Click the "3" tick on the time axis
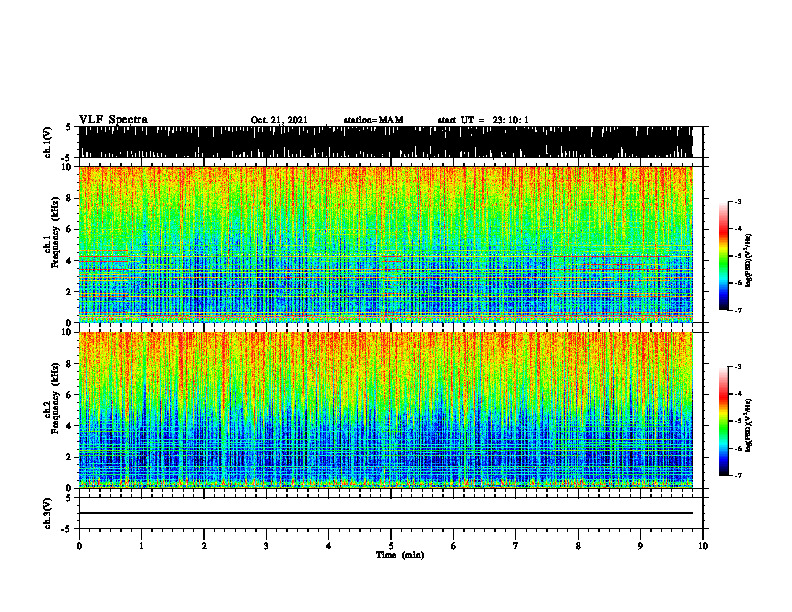 (x=266, y=546)
